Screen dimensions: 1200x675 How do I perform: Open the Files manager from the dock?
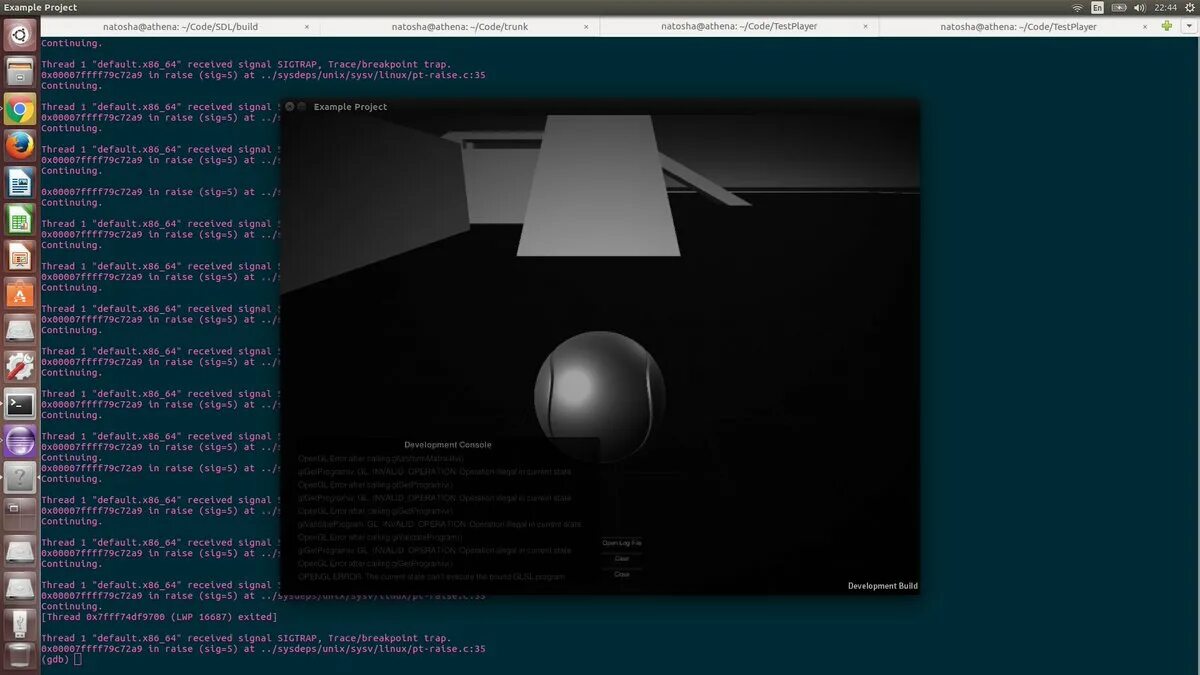[x=20, y=72]
